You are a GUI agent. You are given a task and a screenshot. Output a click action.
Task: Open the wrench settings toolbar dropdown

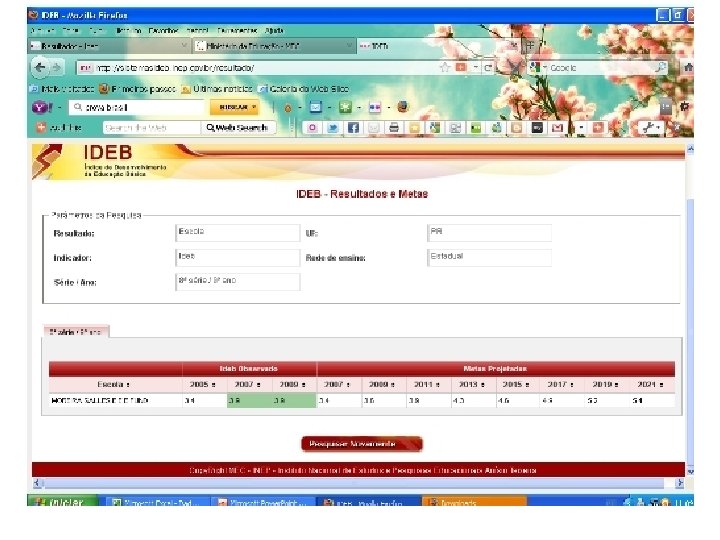[x=651, y=128]
